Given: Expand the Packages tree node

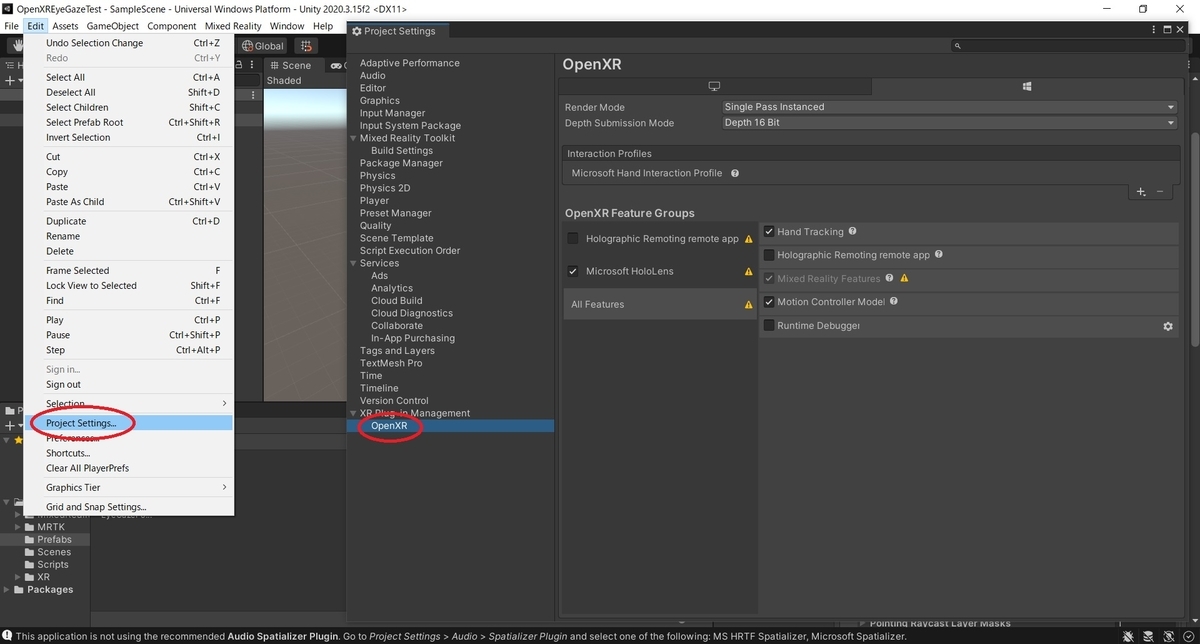Looking at the screenshot, I should tap(8, 590).
